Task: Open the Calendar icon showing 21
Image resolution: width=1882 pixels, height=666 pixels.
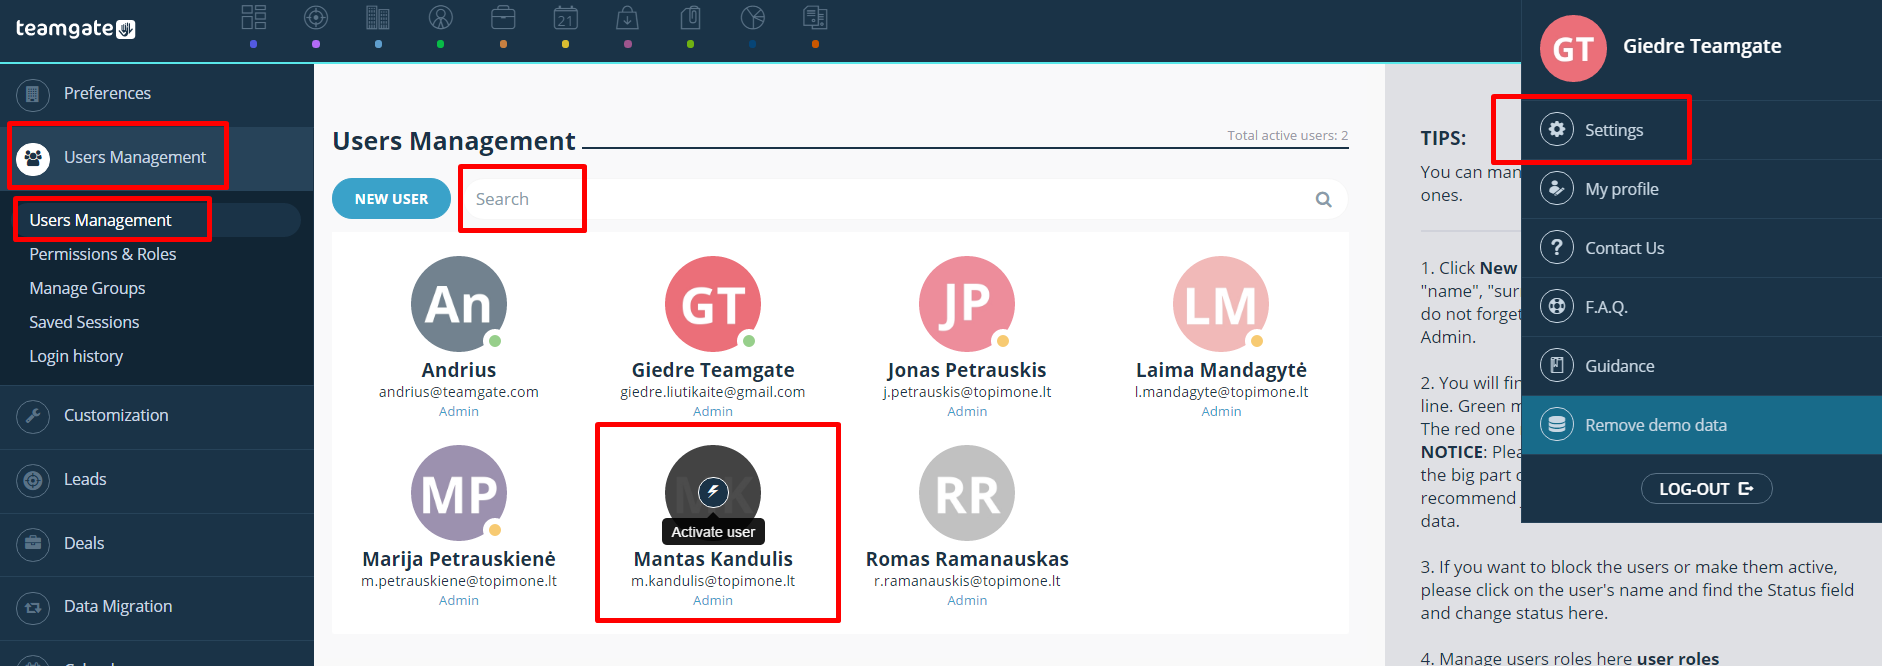Action: coord(566,17)
